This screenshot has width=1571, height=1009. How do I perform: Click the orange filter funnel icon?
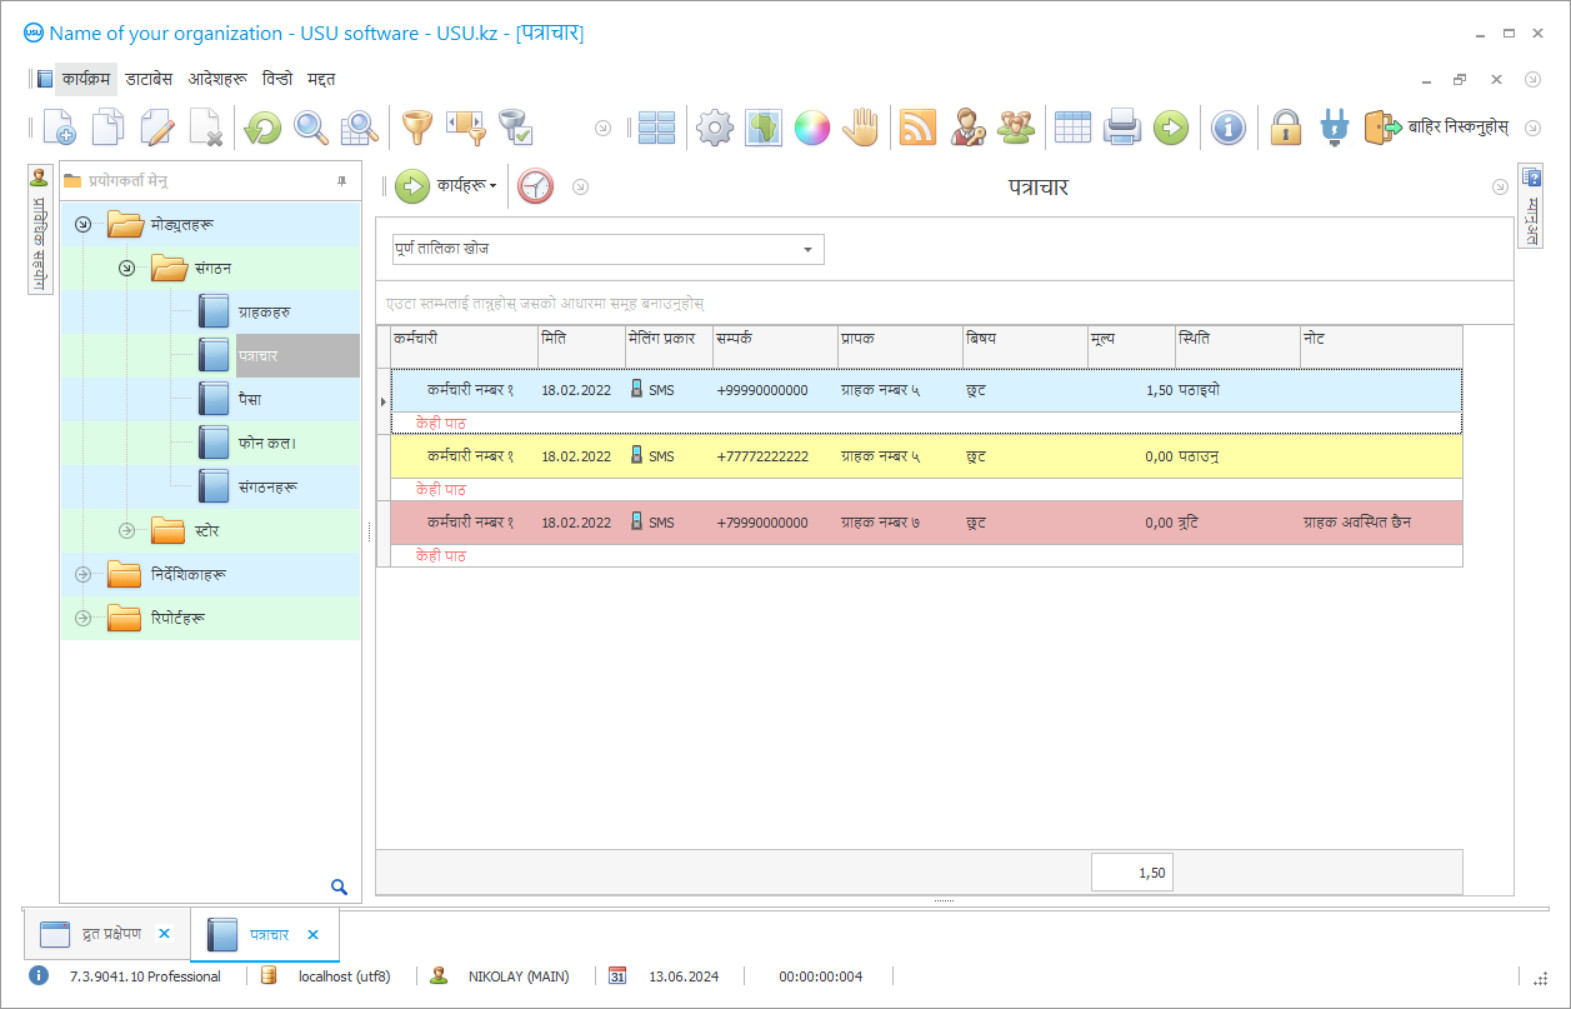[417, 127]
